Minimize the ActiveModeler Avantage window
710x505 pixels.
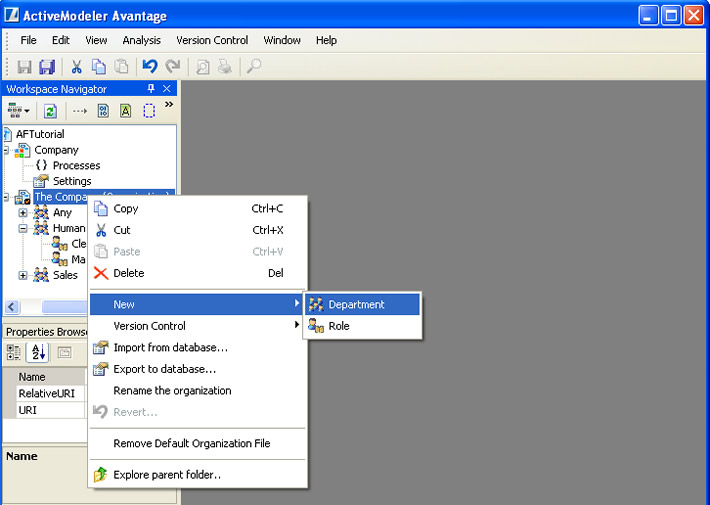pyautogui.click(x=648, y=16)
